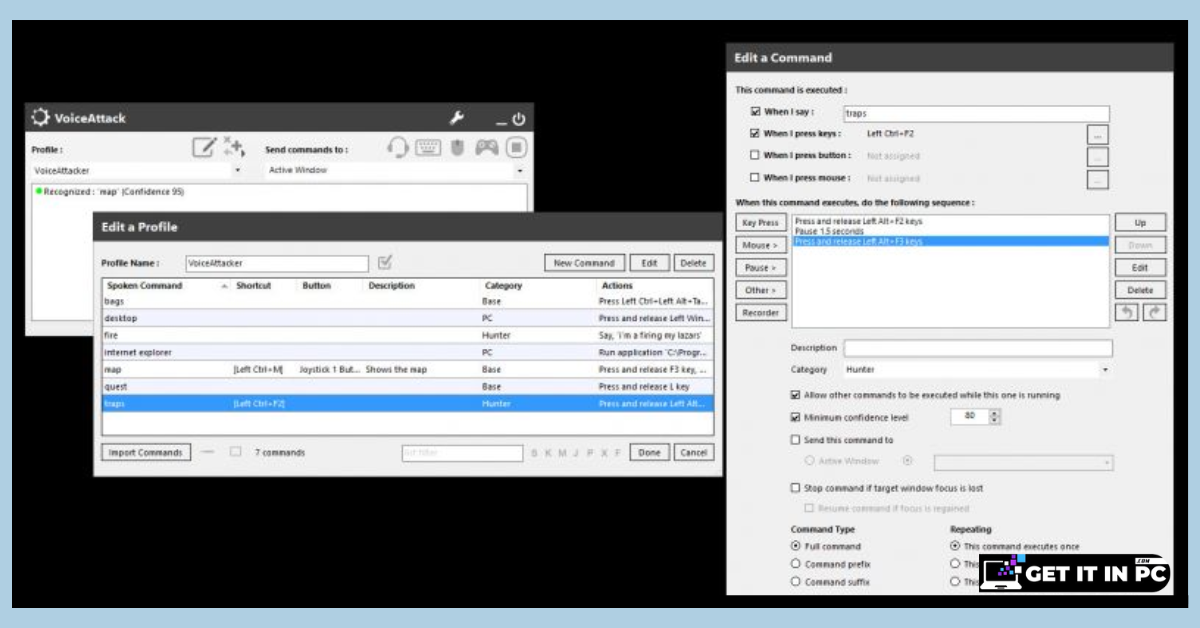Select the 'quest' command row
Screen dimensions: 1200x628
408,386
